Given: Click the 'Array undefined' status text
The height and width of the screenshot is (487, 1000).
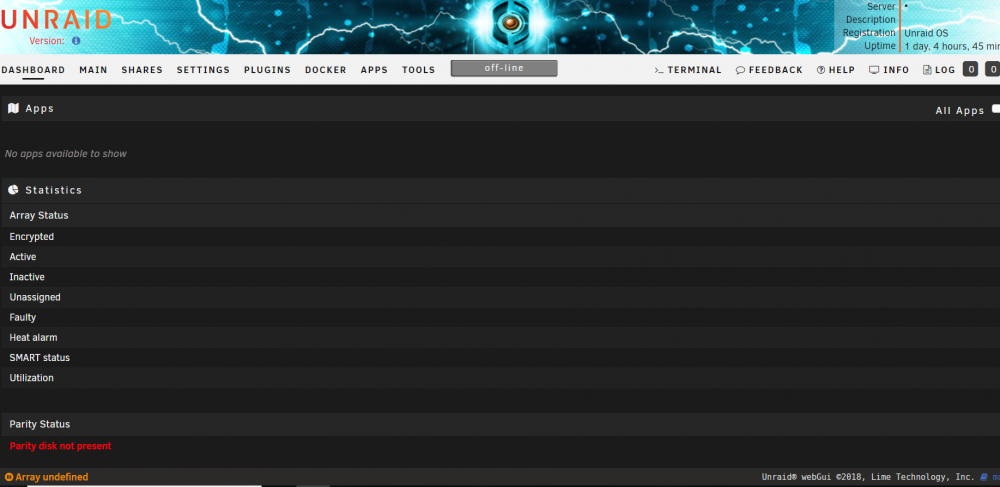Looking at the screenshot, I should click(52, 477).
